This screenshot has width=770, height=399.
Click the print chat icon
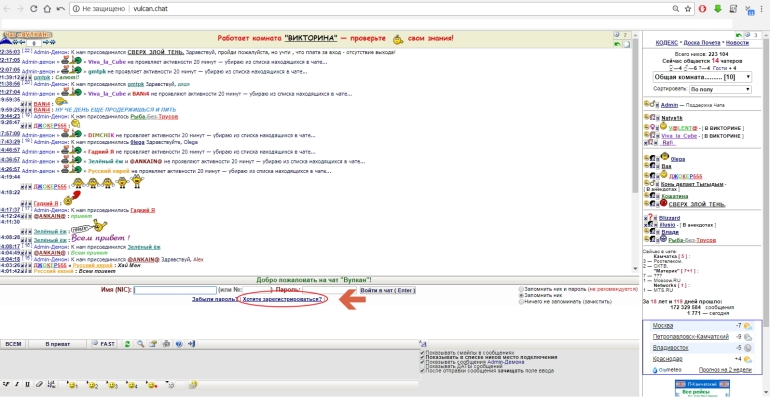point(166,344)
